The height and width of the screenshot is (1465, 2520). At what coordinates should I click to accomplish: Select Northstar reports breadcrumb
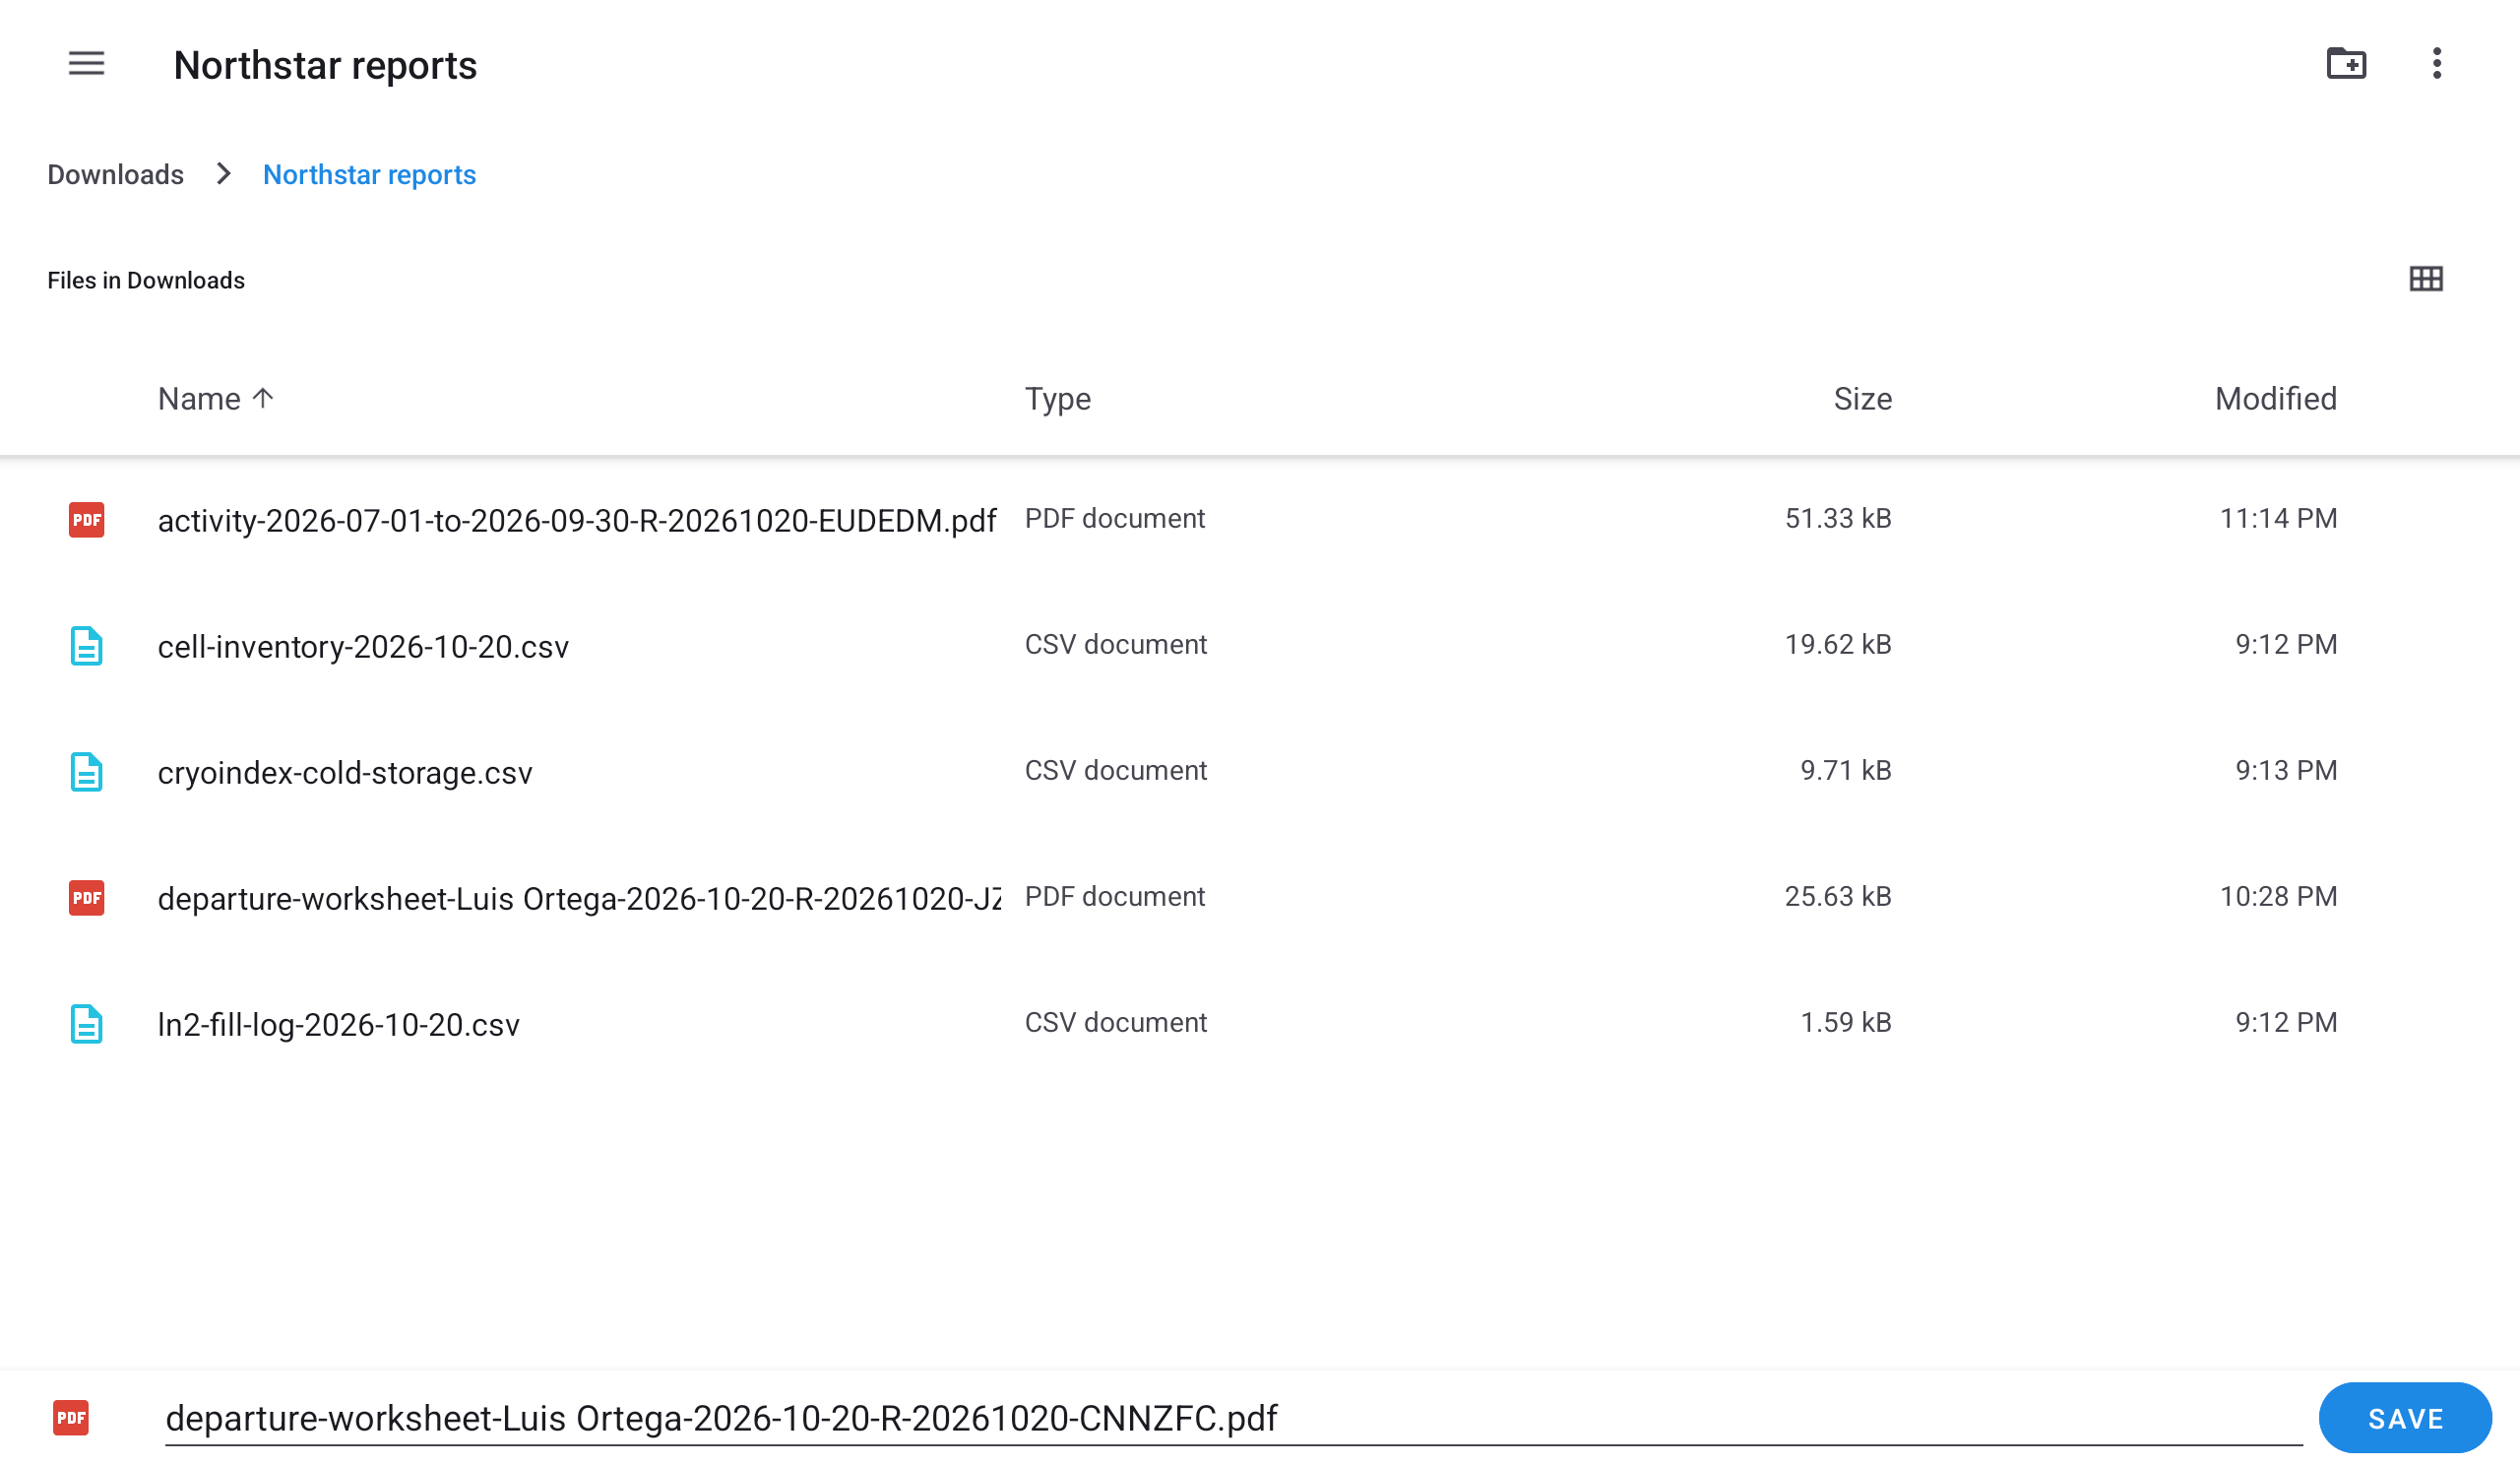pyautogui.click(x=369, y=175)
